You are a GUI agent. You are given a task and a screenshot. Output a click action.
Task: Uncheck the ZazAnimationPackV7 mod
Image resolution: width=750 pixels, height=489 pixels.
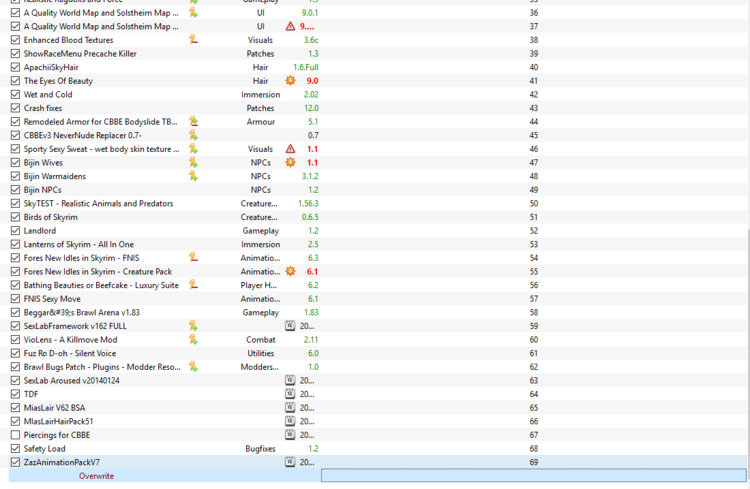15,462
